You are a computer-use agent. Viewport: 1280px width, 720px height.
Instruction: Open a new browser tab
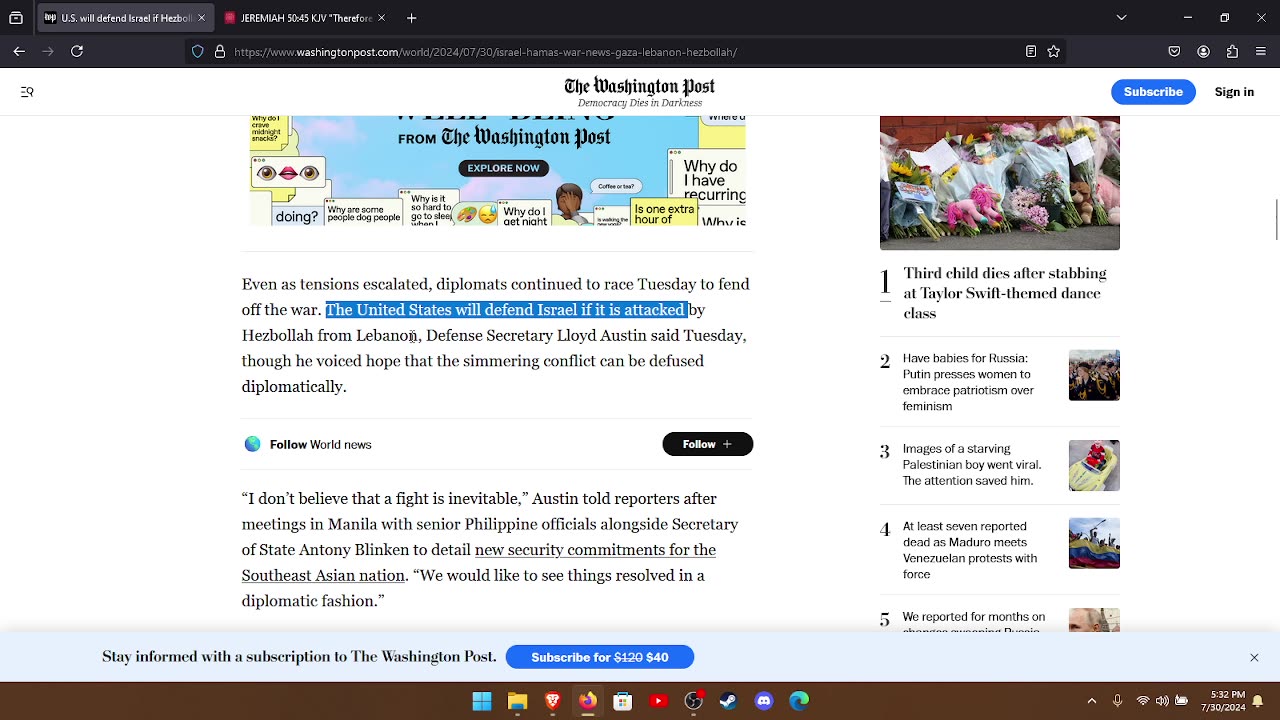(x=411, y=18)
